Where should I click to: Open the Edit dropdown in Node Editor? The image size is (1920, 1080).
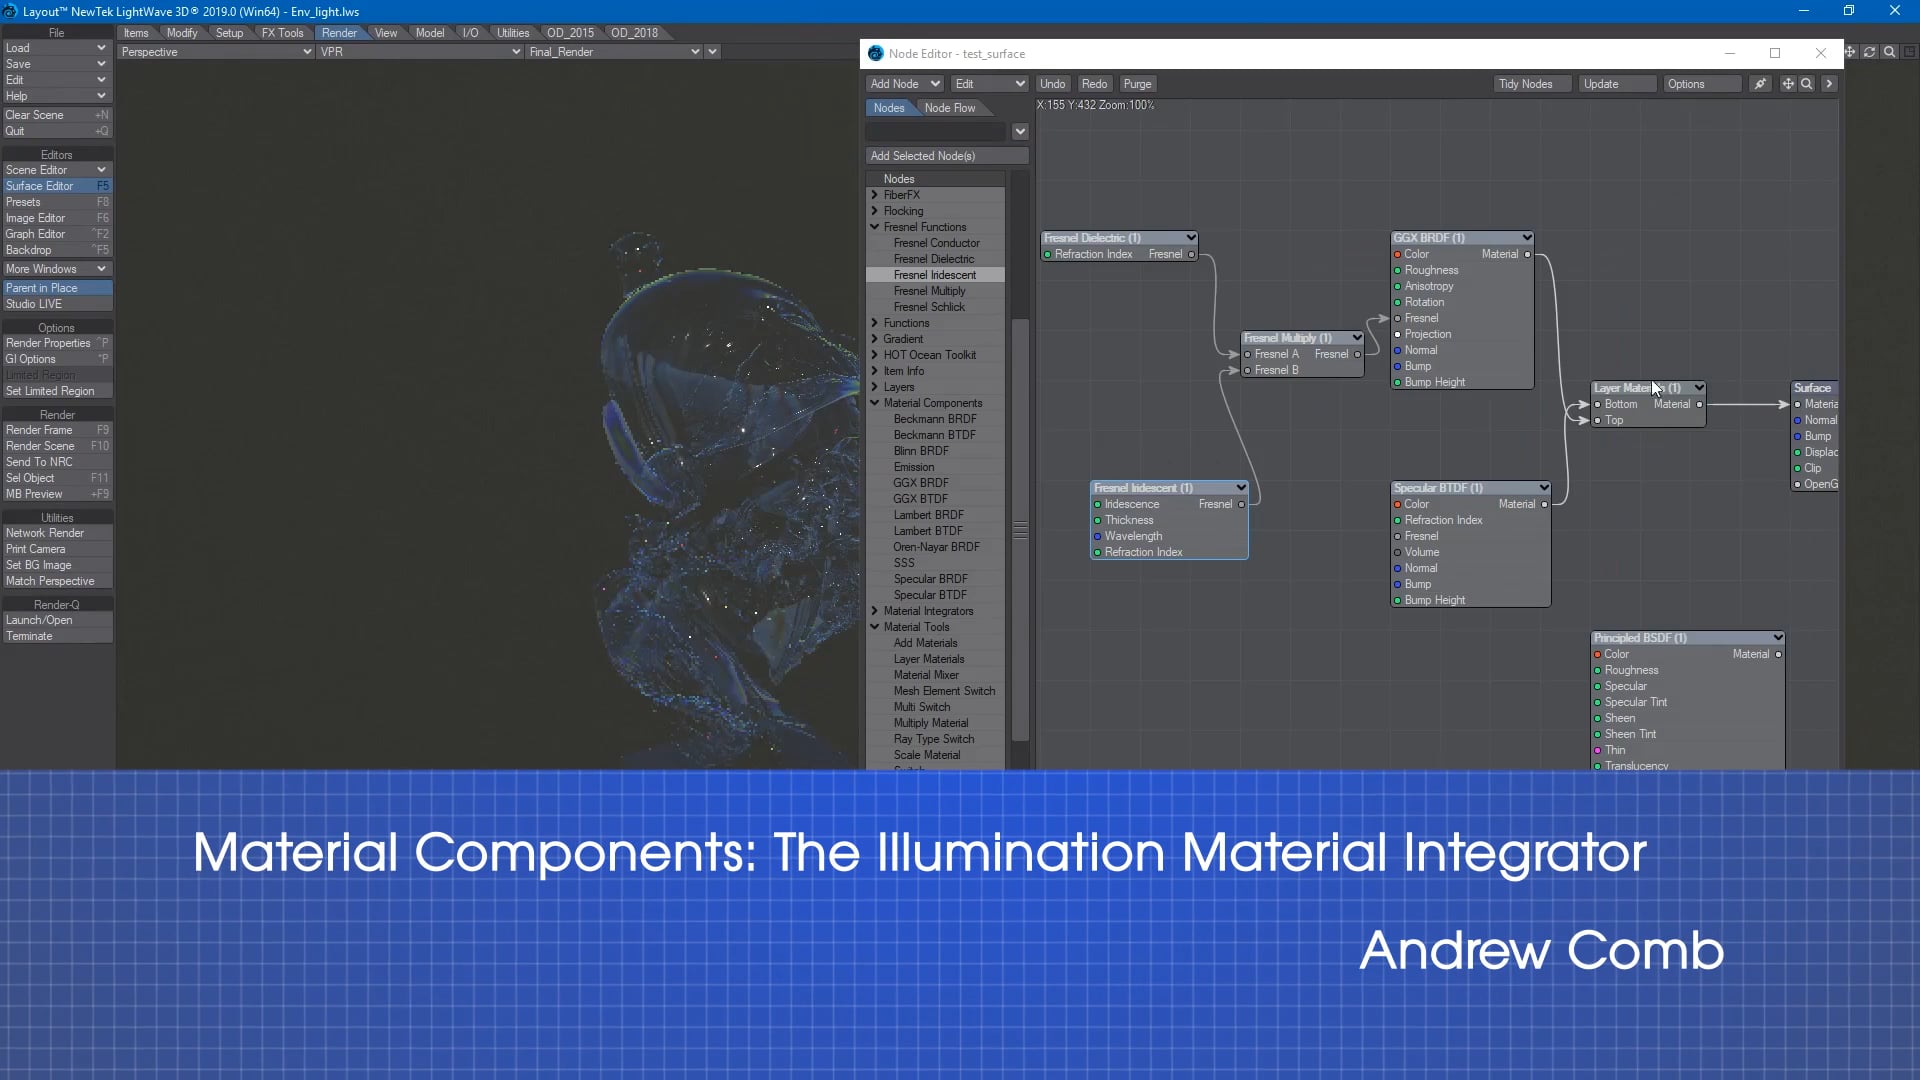tap(989, 84)
